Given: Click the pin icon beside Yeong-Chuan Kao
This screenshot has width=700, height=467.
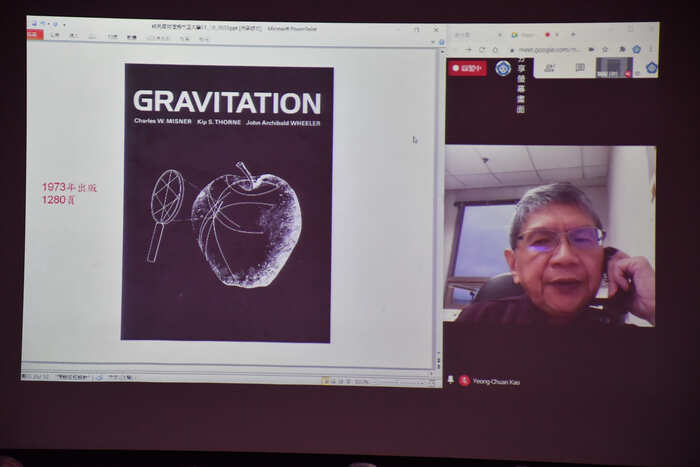Looking at the screenshot, I should click(450, 379).
